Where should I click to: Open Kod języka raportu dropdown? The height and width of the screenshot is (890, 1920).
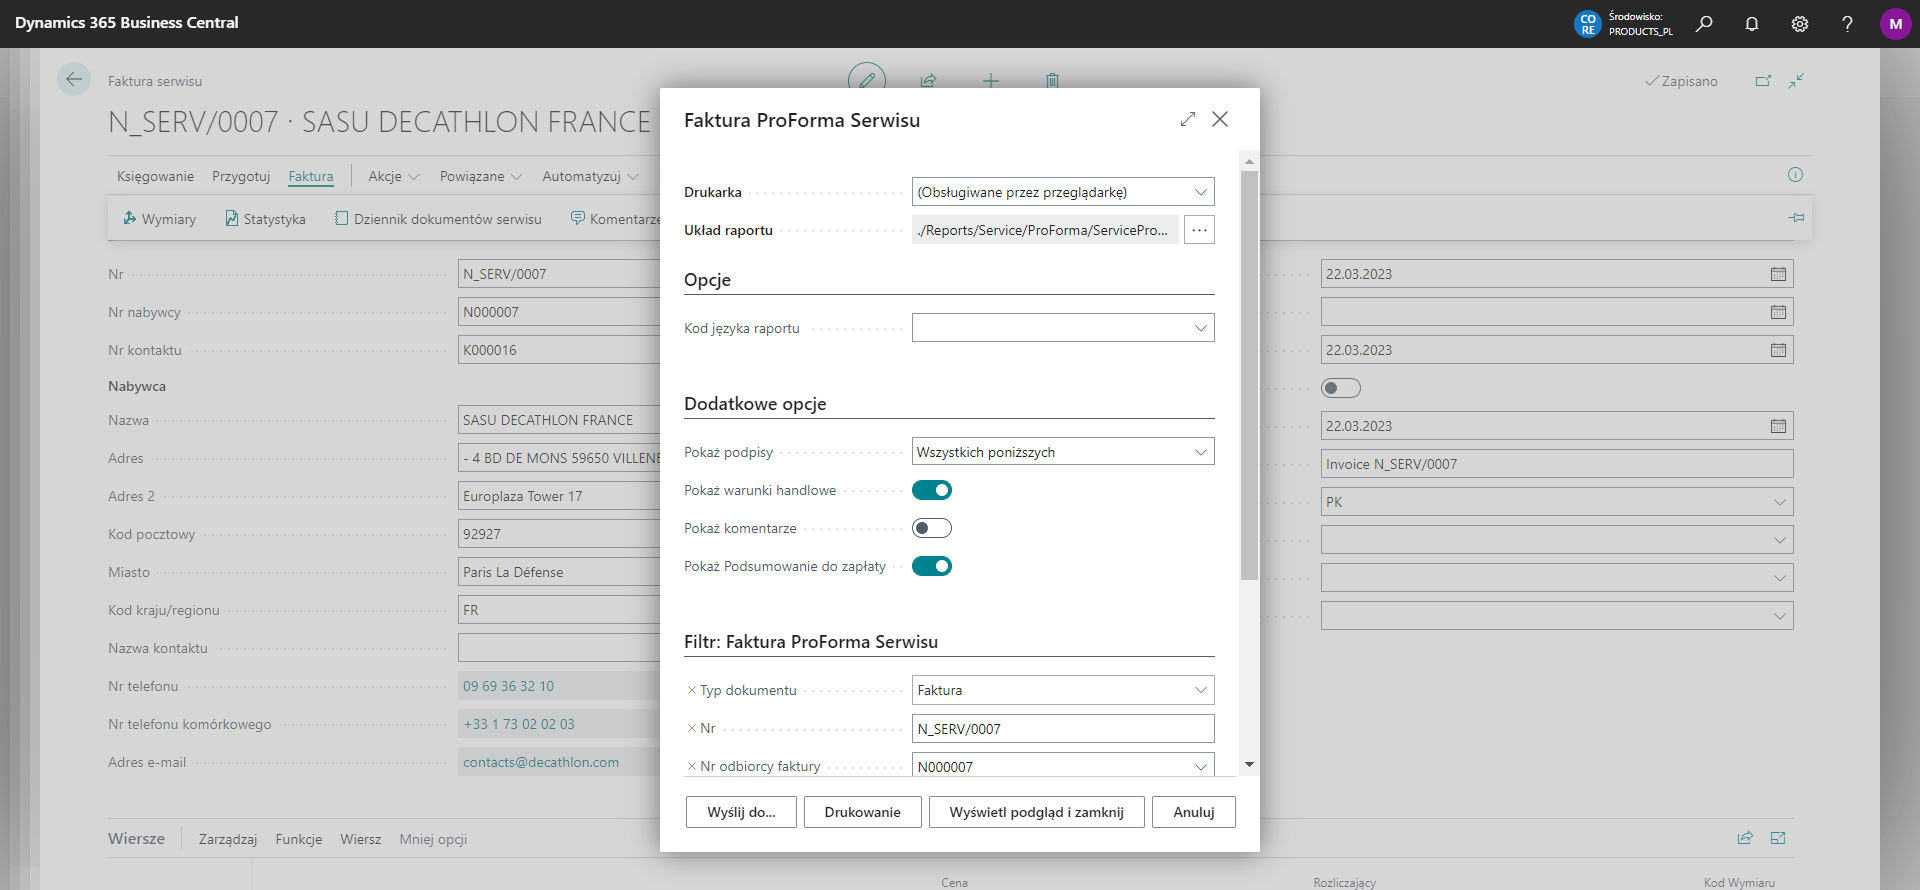(x=1200, y=328)
